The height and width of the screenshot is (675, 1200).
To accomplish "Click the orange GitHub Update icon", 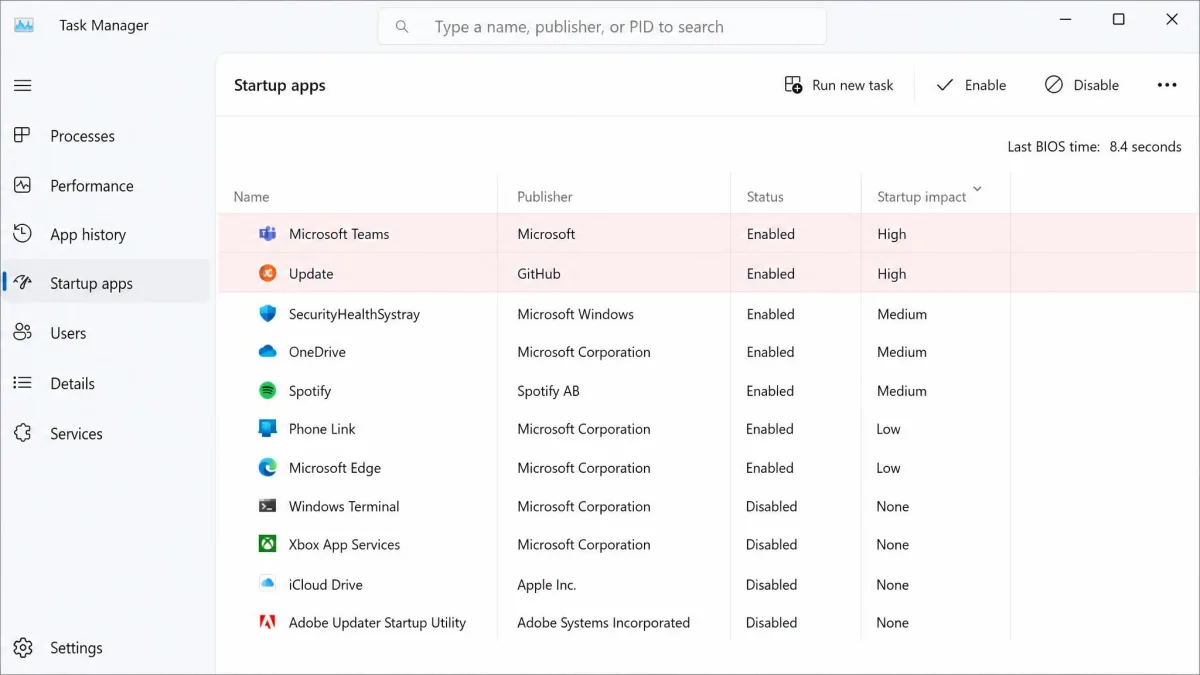I will pos(267,273).
